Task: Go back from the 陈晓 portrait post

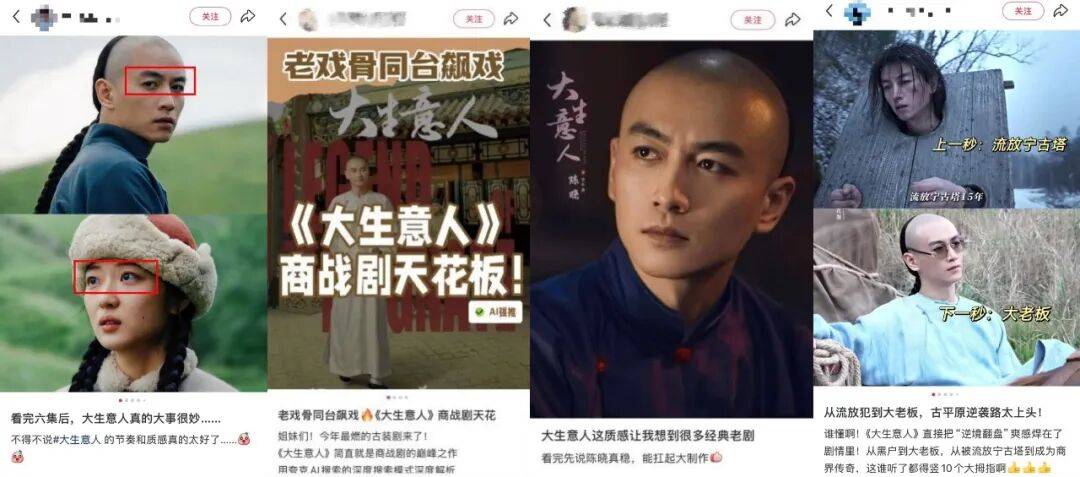Action: coord(548,20)
